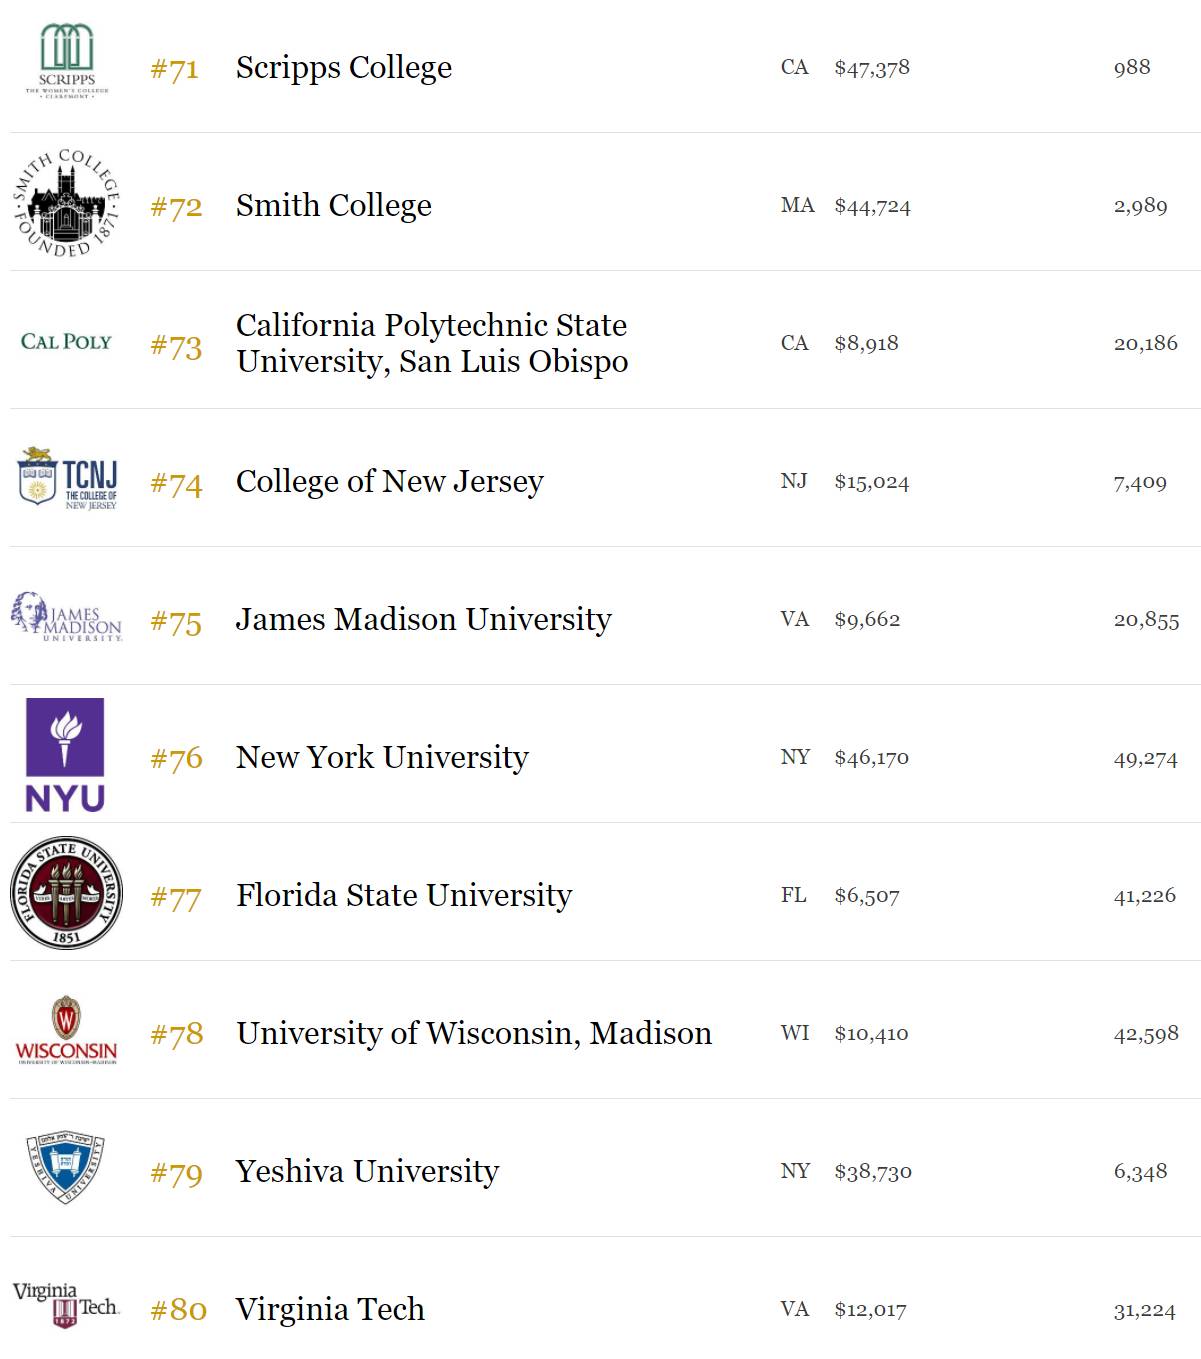Screen dimensions: 1201x1359
Task: Go to the Smith College page
Action: (x=334, y=206)
